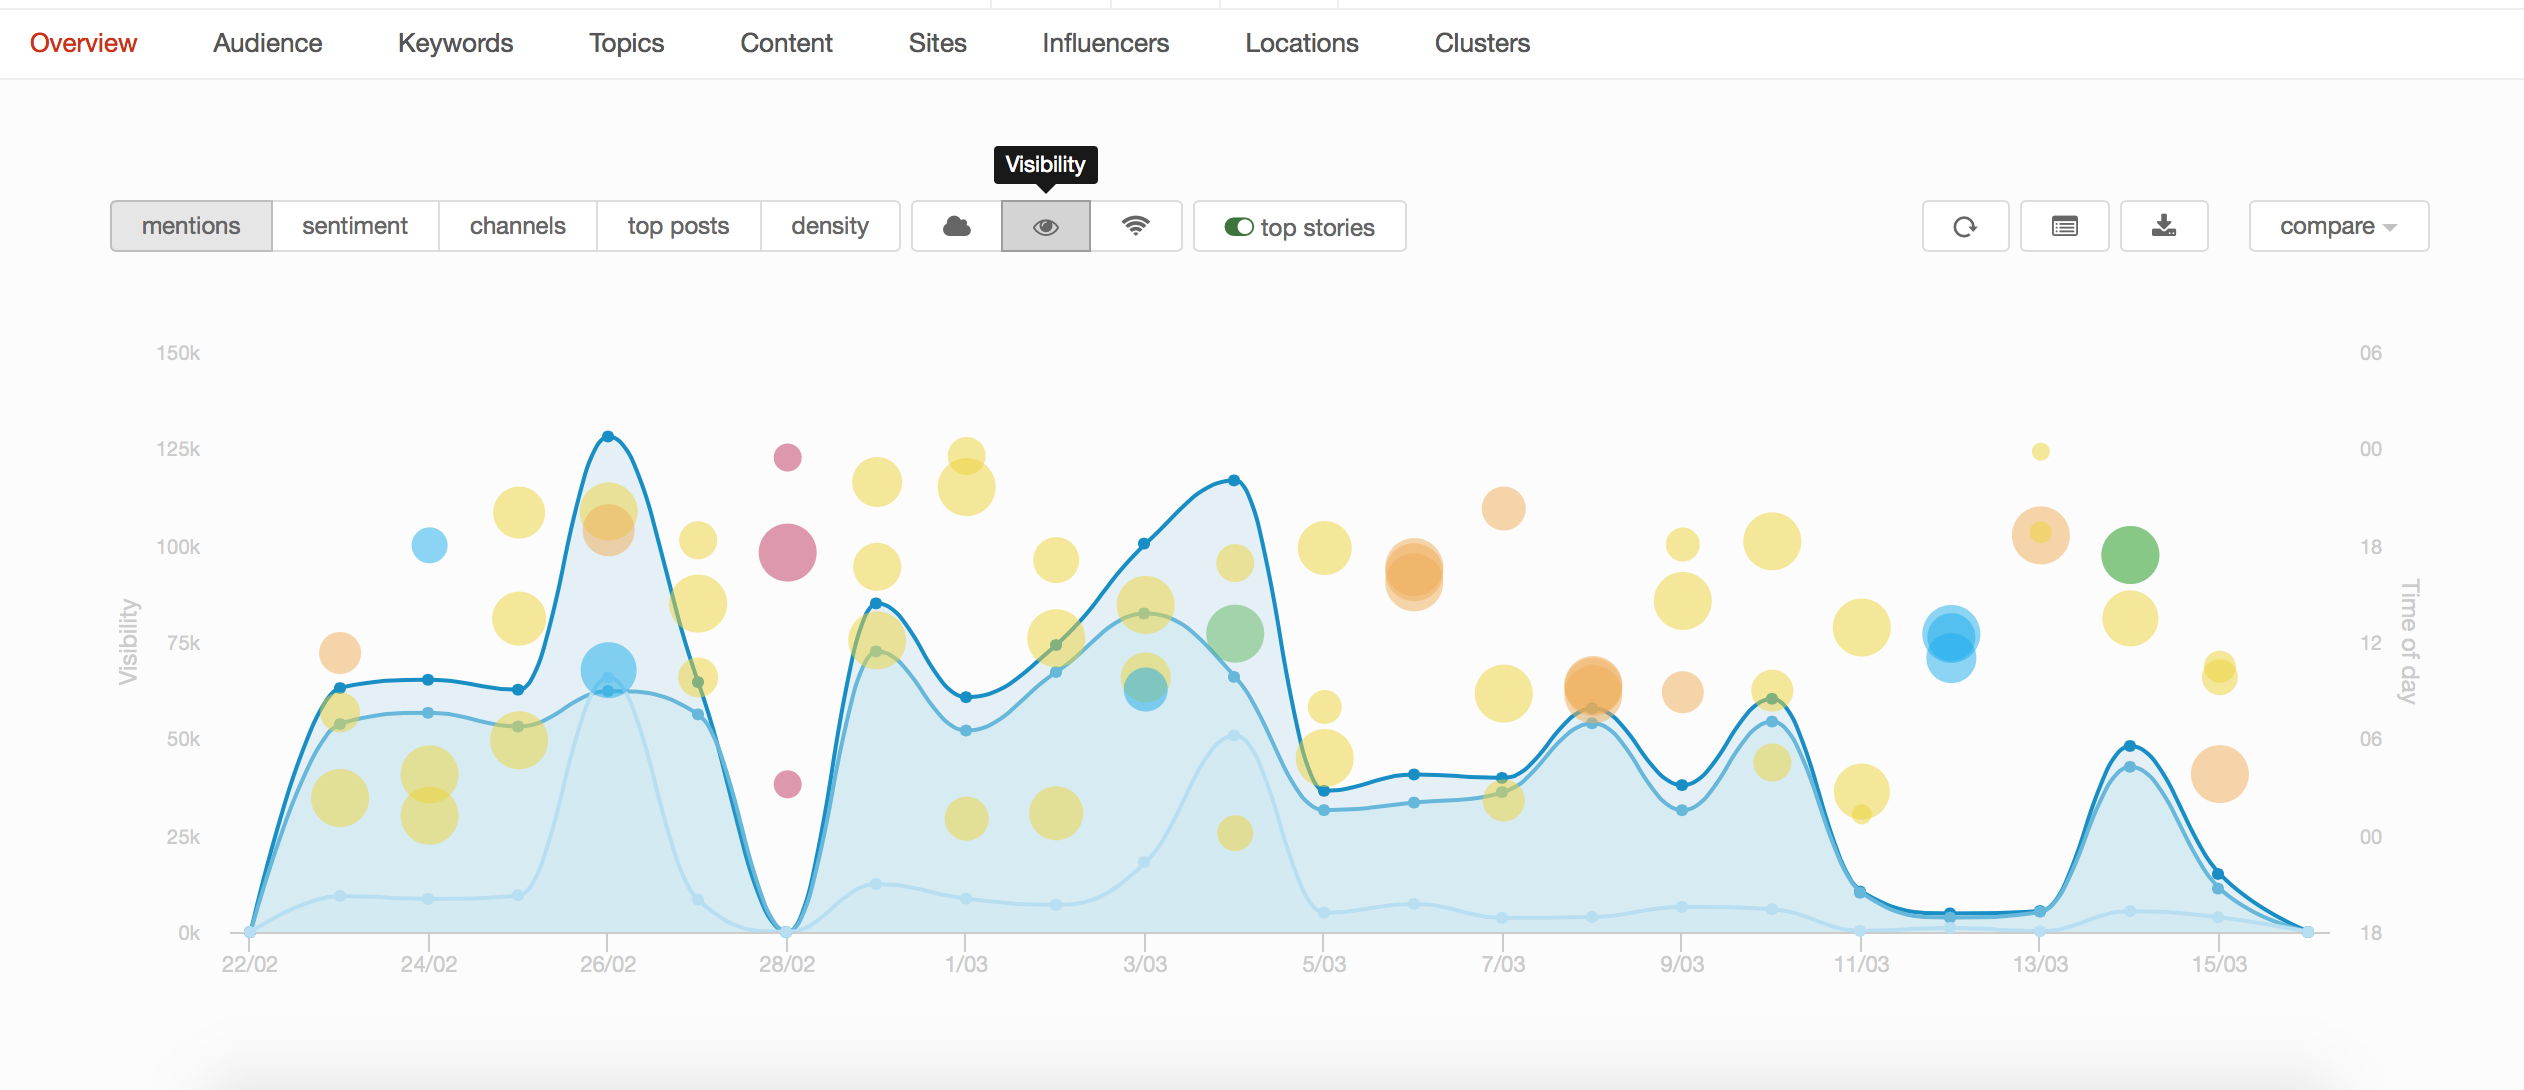Select the mentions chart mode
The image size is (2524, 1090).
pos(191,226)
